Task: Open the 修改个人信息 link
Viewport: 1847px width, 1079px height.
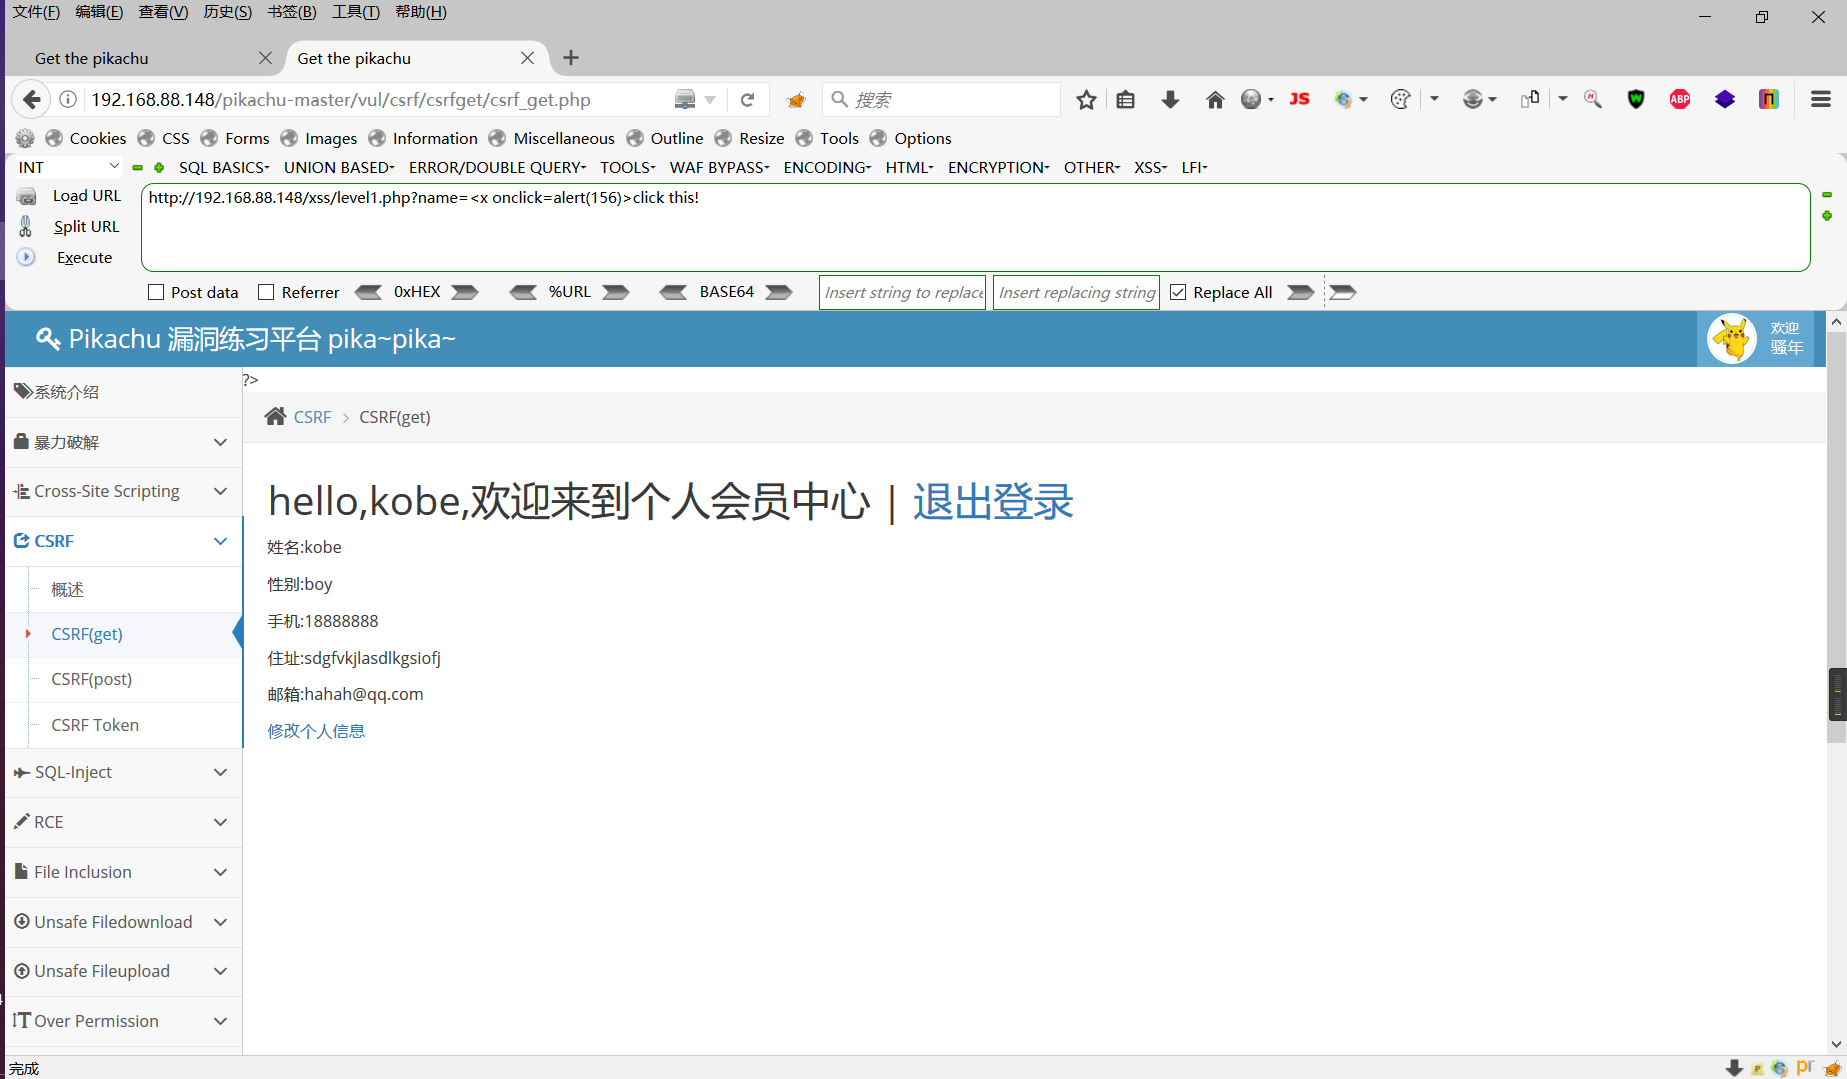Action: coord(316,730)
